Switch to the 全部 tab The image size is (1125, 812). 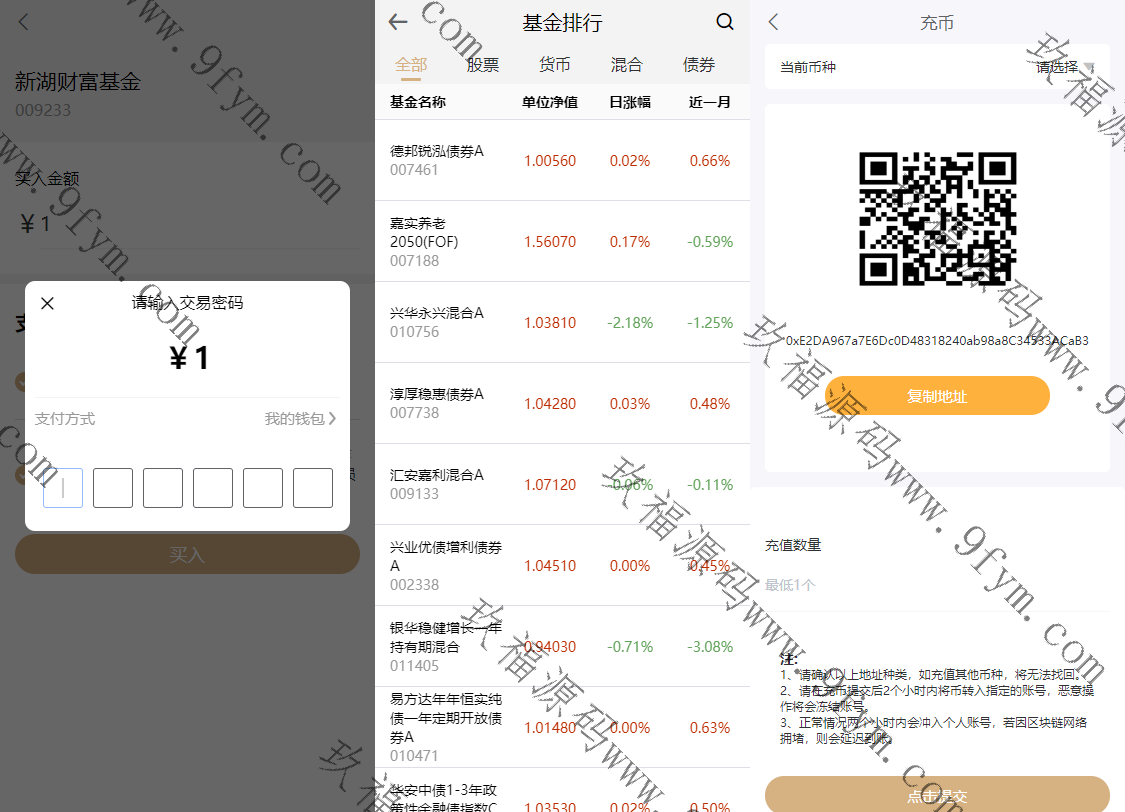[411, 65]
